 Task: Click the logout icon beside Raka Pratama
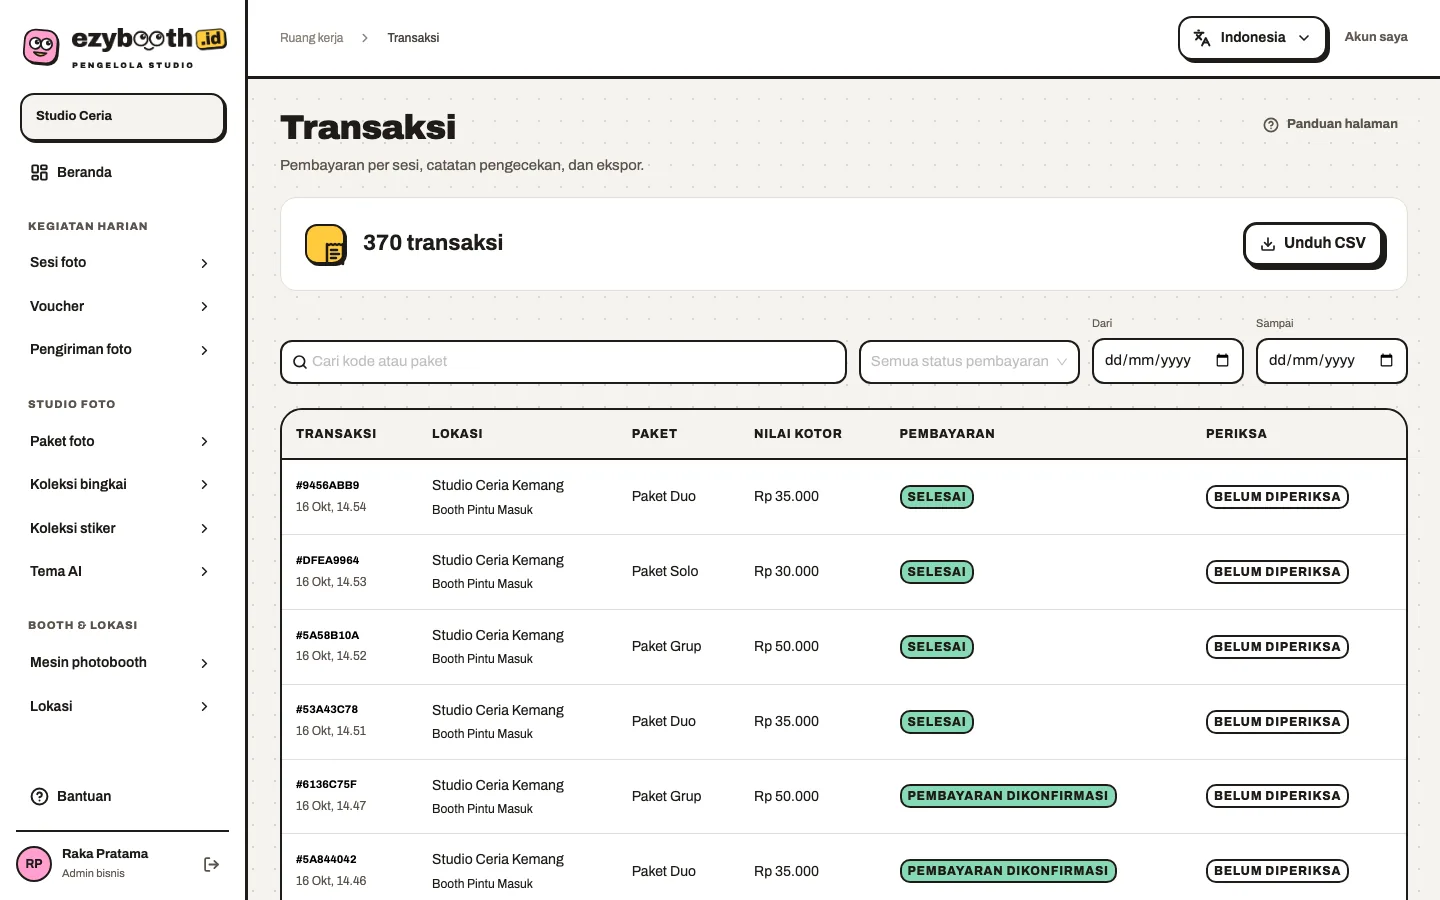[x=211, y=864]
